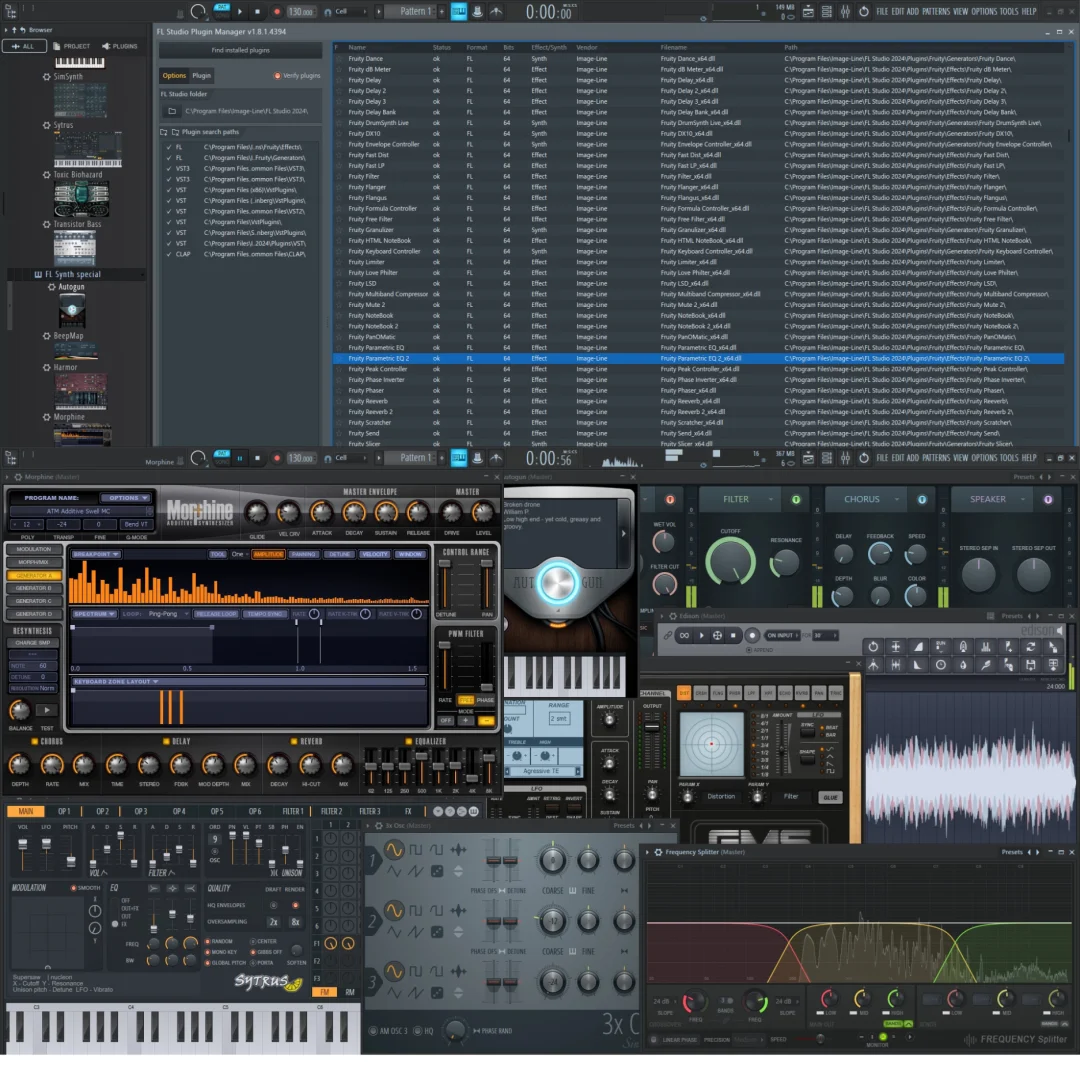This screenshot has width=1080, height=1080.
Task: Open the PATTERNS menu in the top bar
Action: pyautogui.click(x=936, y=11)
